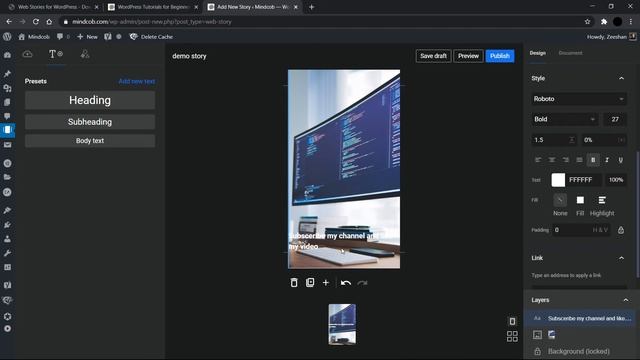This screenshot has height=360, width=640.
Task: Toggle bold text formatting
Action: [x=593, y=160]
